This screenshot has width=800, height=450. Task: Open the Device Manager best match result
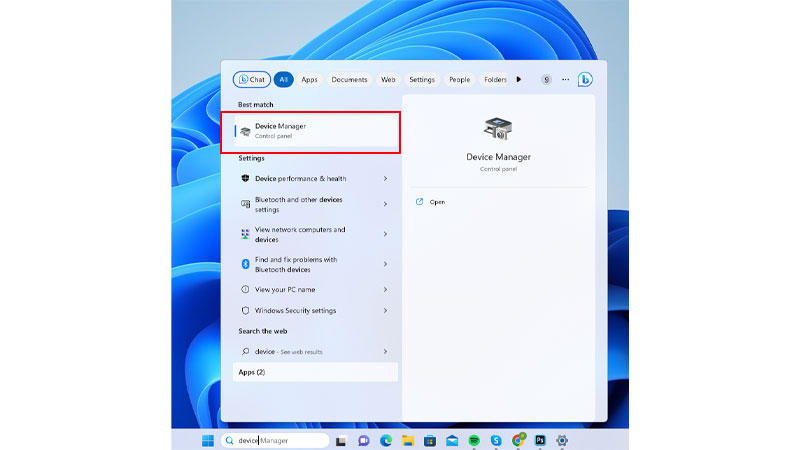315,131
